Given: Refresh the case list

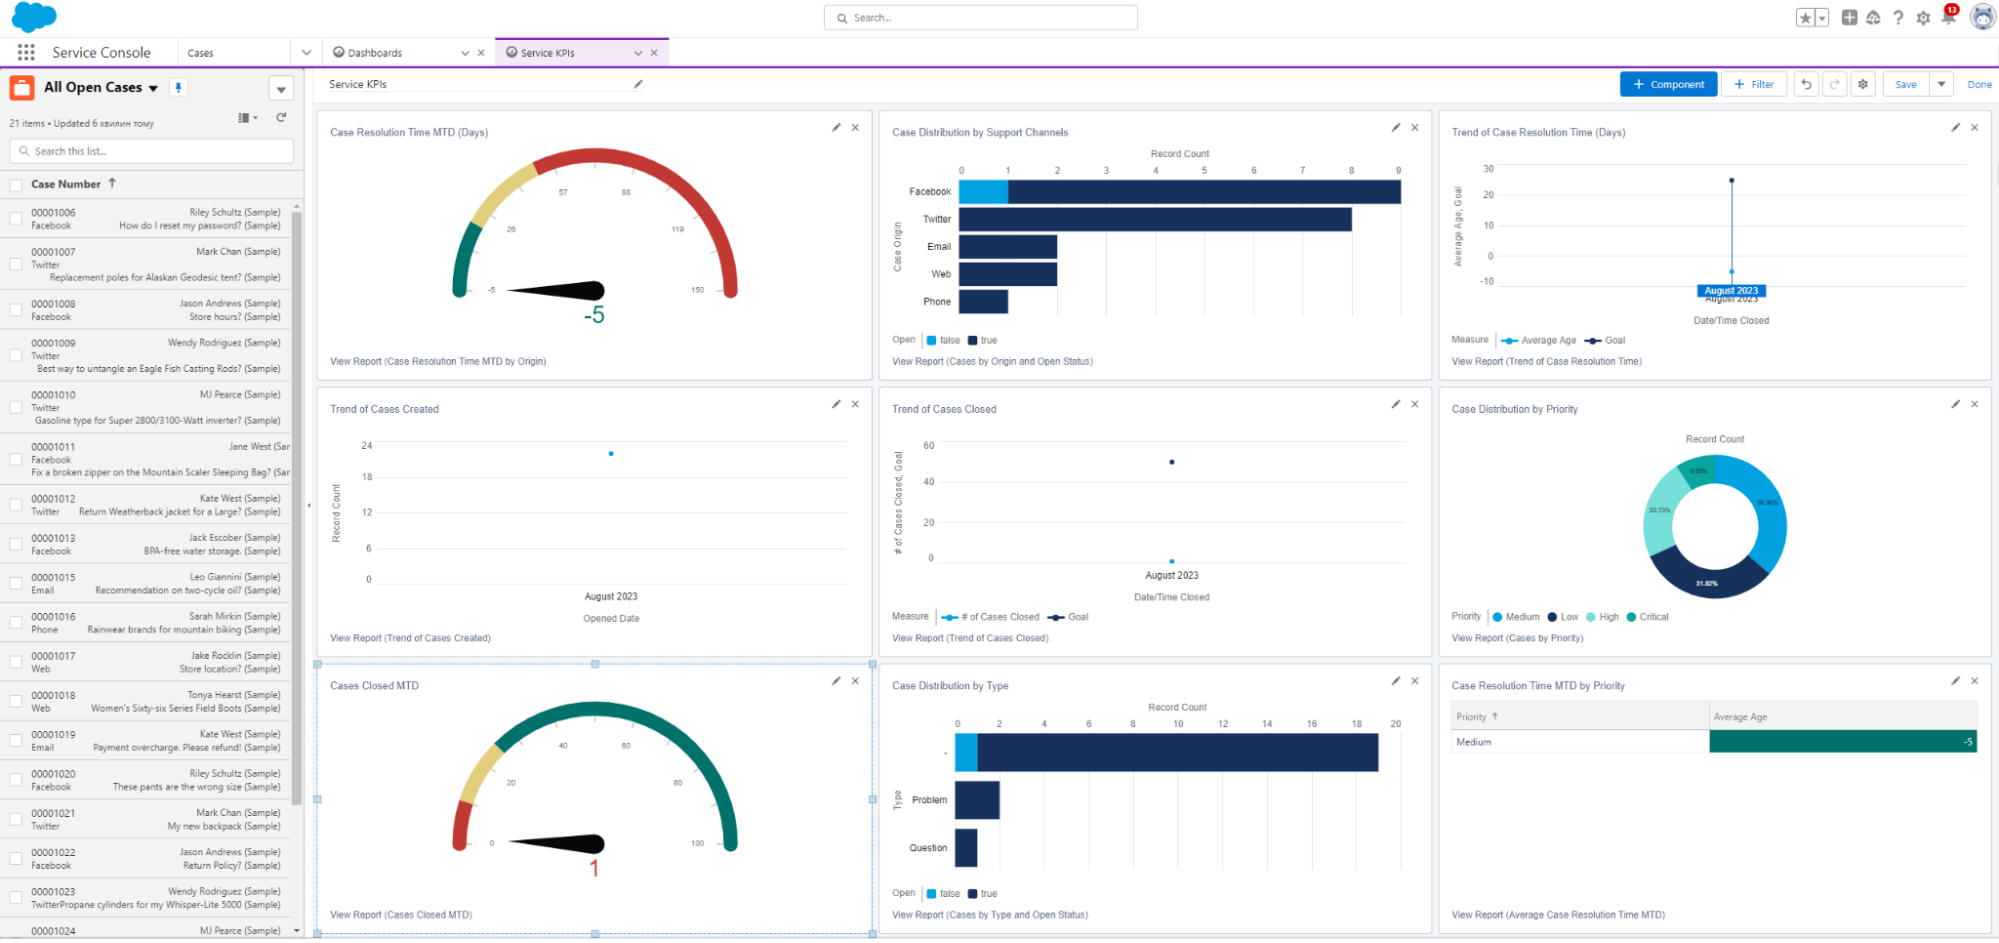Looking at the screenshot, I should [x=281, y=118].
